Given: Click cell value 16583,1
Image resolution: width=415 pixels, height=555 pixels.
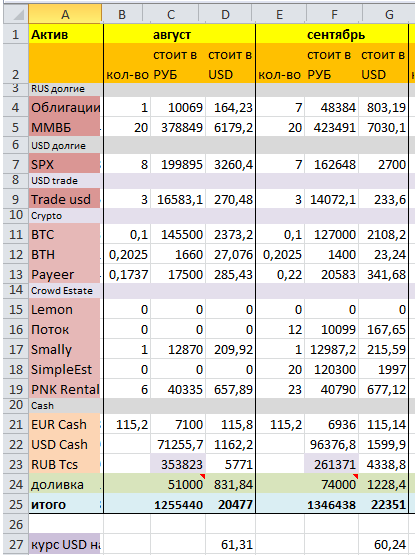Looking at the screenshot, I should click(x=178, y=199).
